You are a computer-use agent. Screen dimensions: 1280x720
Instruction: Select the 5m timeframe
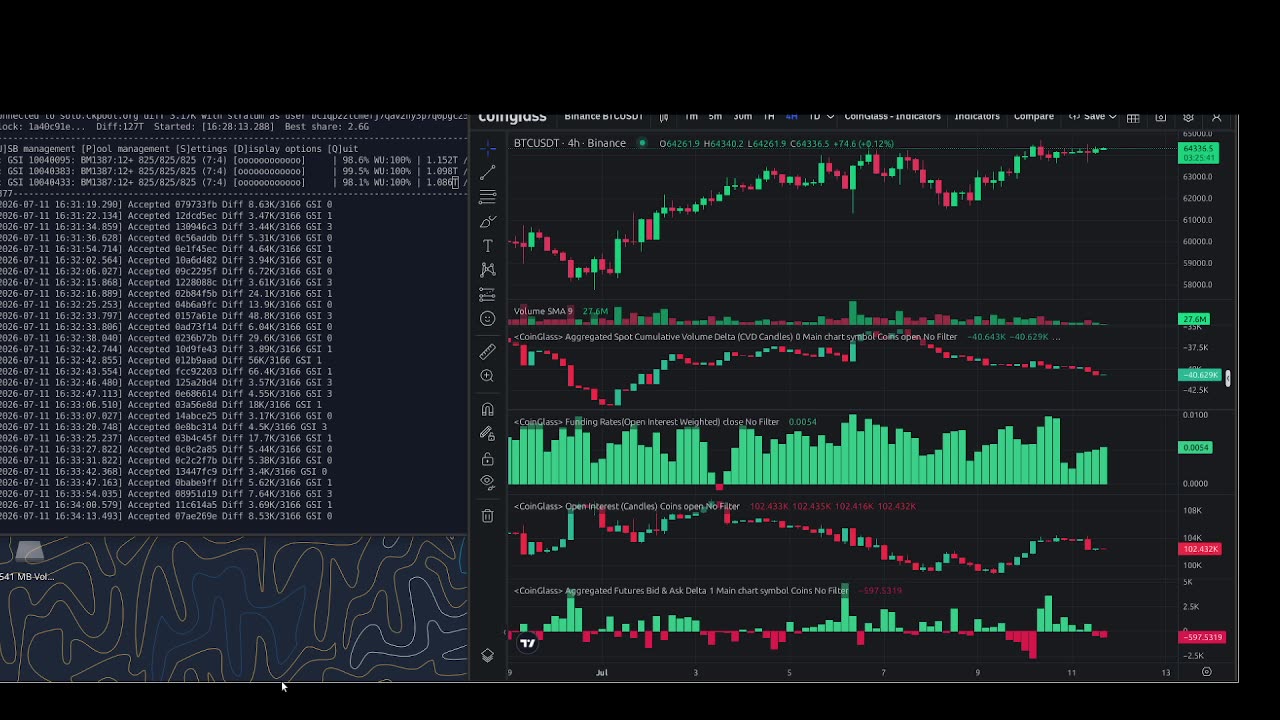click(x=715, y=117)
